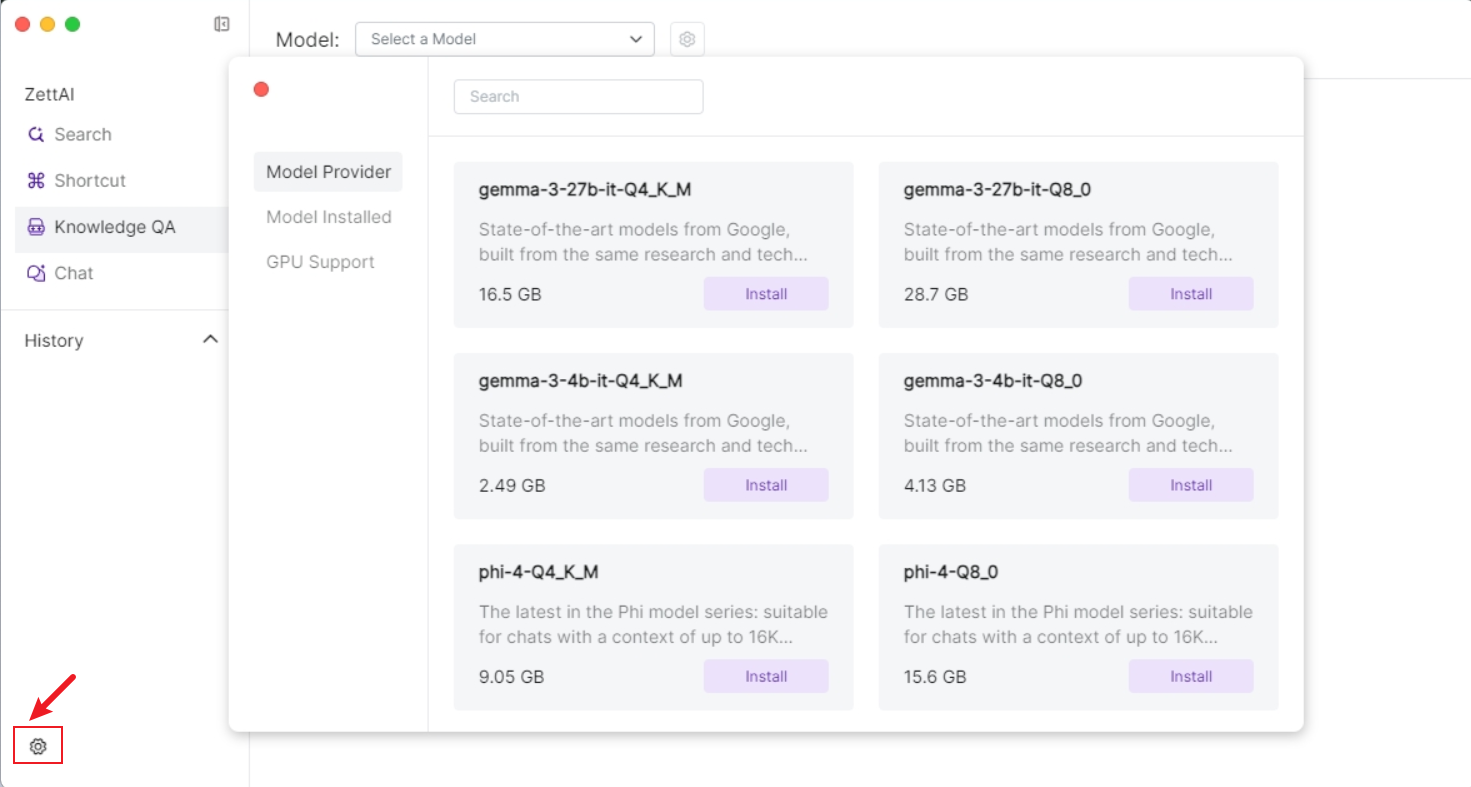The image size is (1471, 787).
Task: Open settings via the bottom-left gear icon
Action: coord(38,746)
